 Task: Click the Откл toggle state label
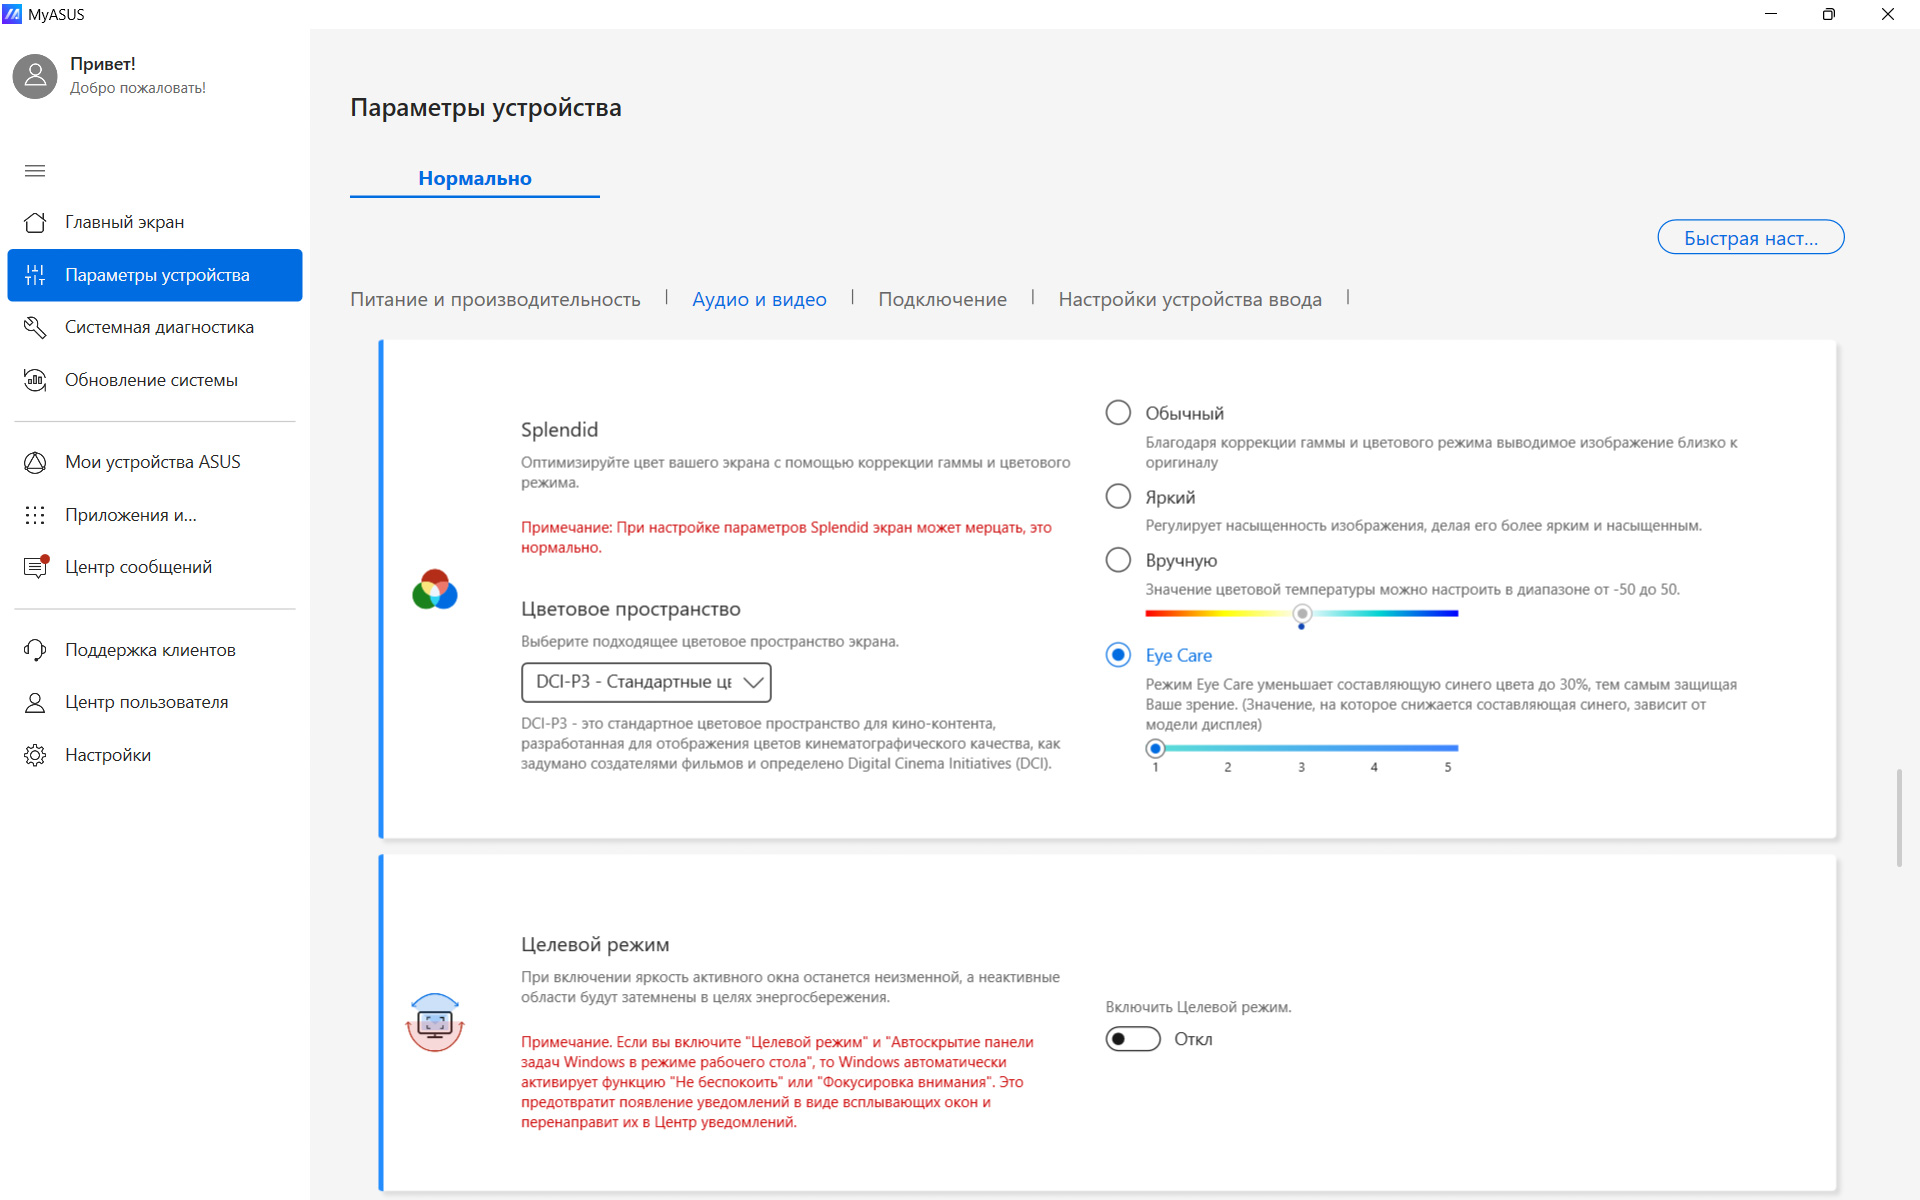tap(1193, 1039)
